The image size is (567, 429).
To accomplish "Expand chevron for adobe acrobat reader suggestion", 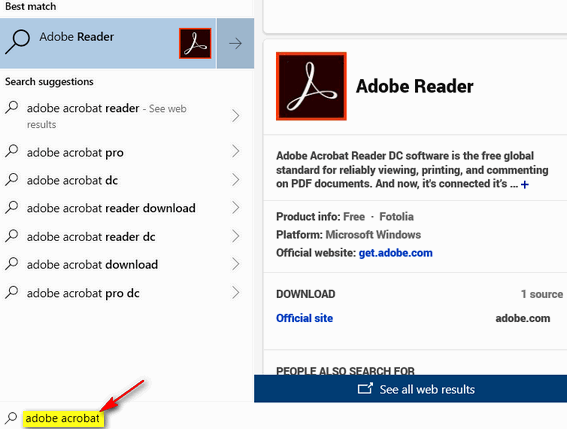I will point(236,116).
